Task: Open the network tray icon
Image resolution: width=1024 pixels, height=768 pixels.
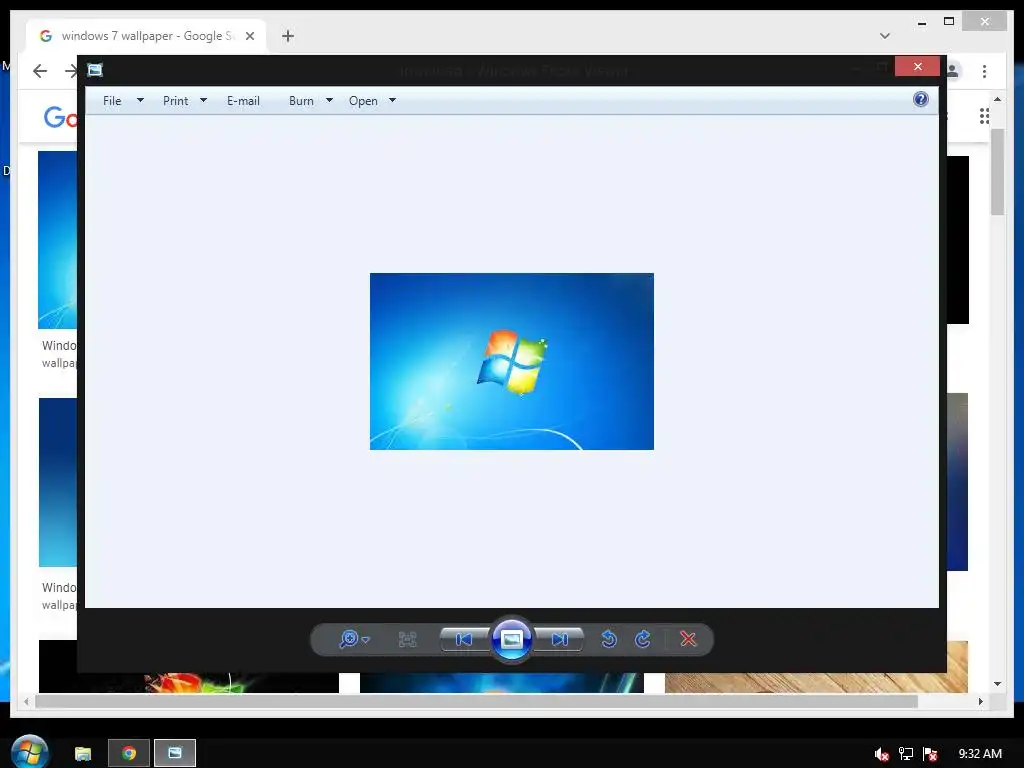Action: coord(906,754)
